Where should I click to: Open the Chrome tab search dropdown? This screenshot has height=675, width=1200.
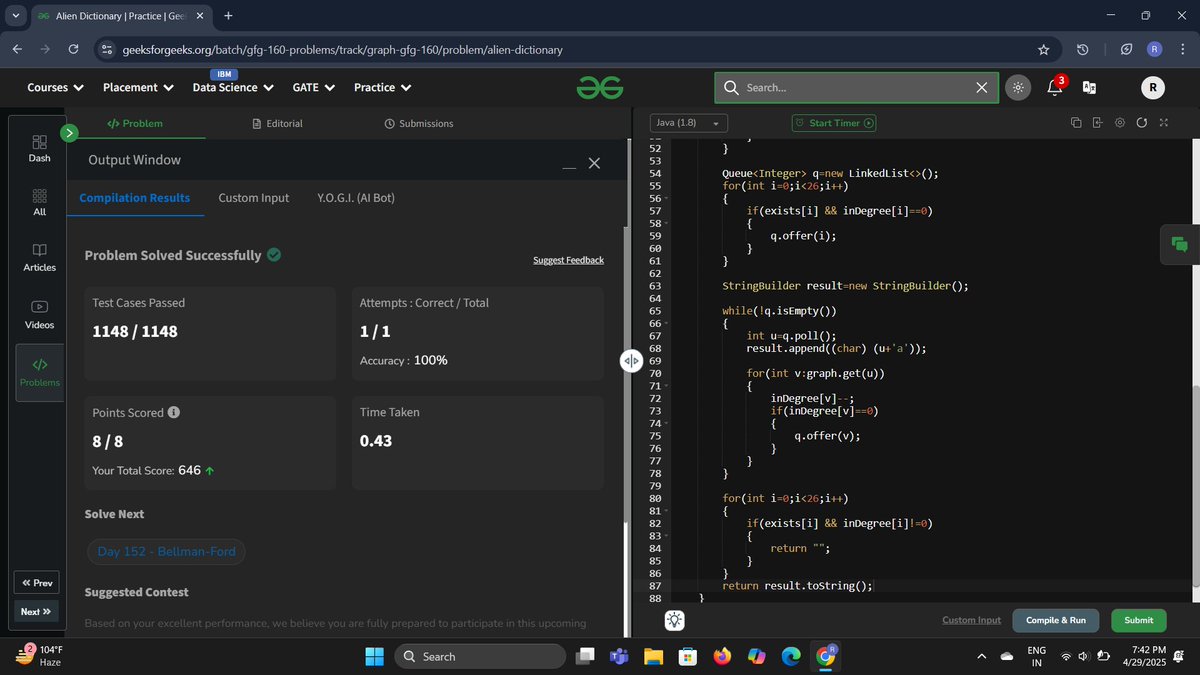point(15,16)
